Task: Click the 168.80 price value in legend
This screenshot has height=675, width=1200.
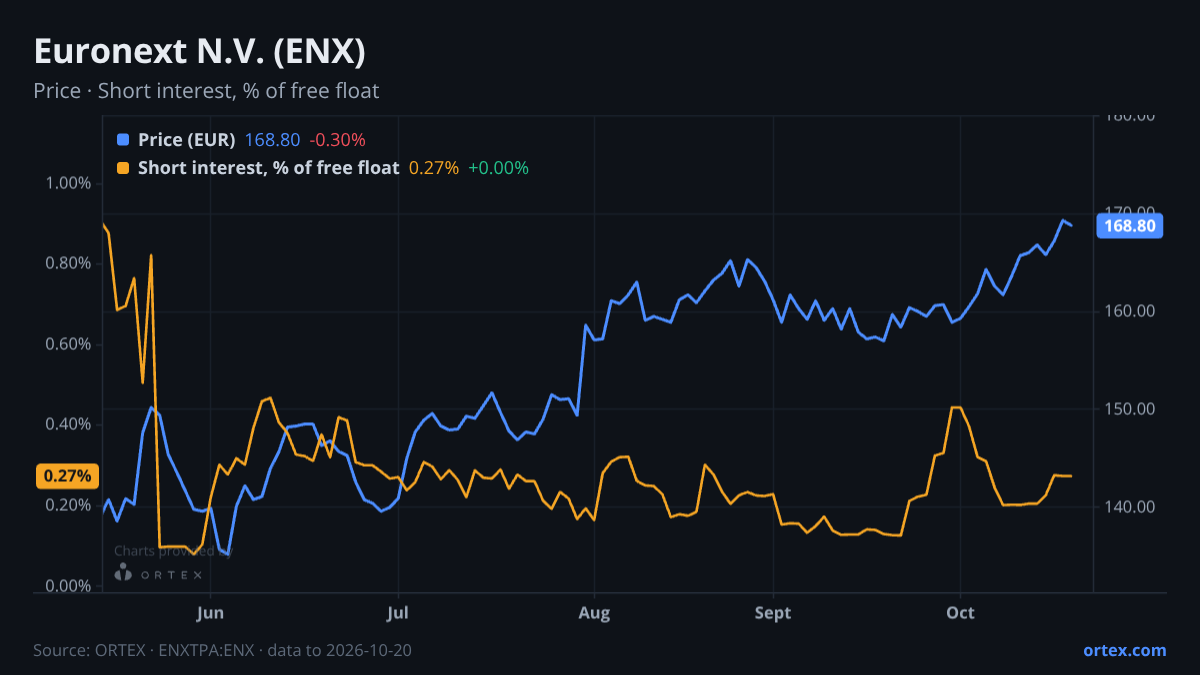Action: tap(273, 140)
